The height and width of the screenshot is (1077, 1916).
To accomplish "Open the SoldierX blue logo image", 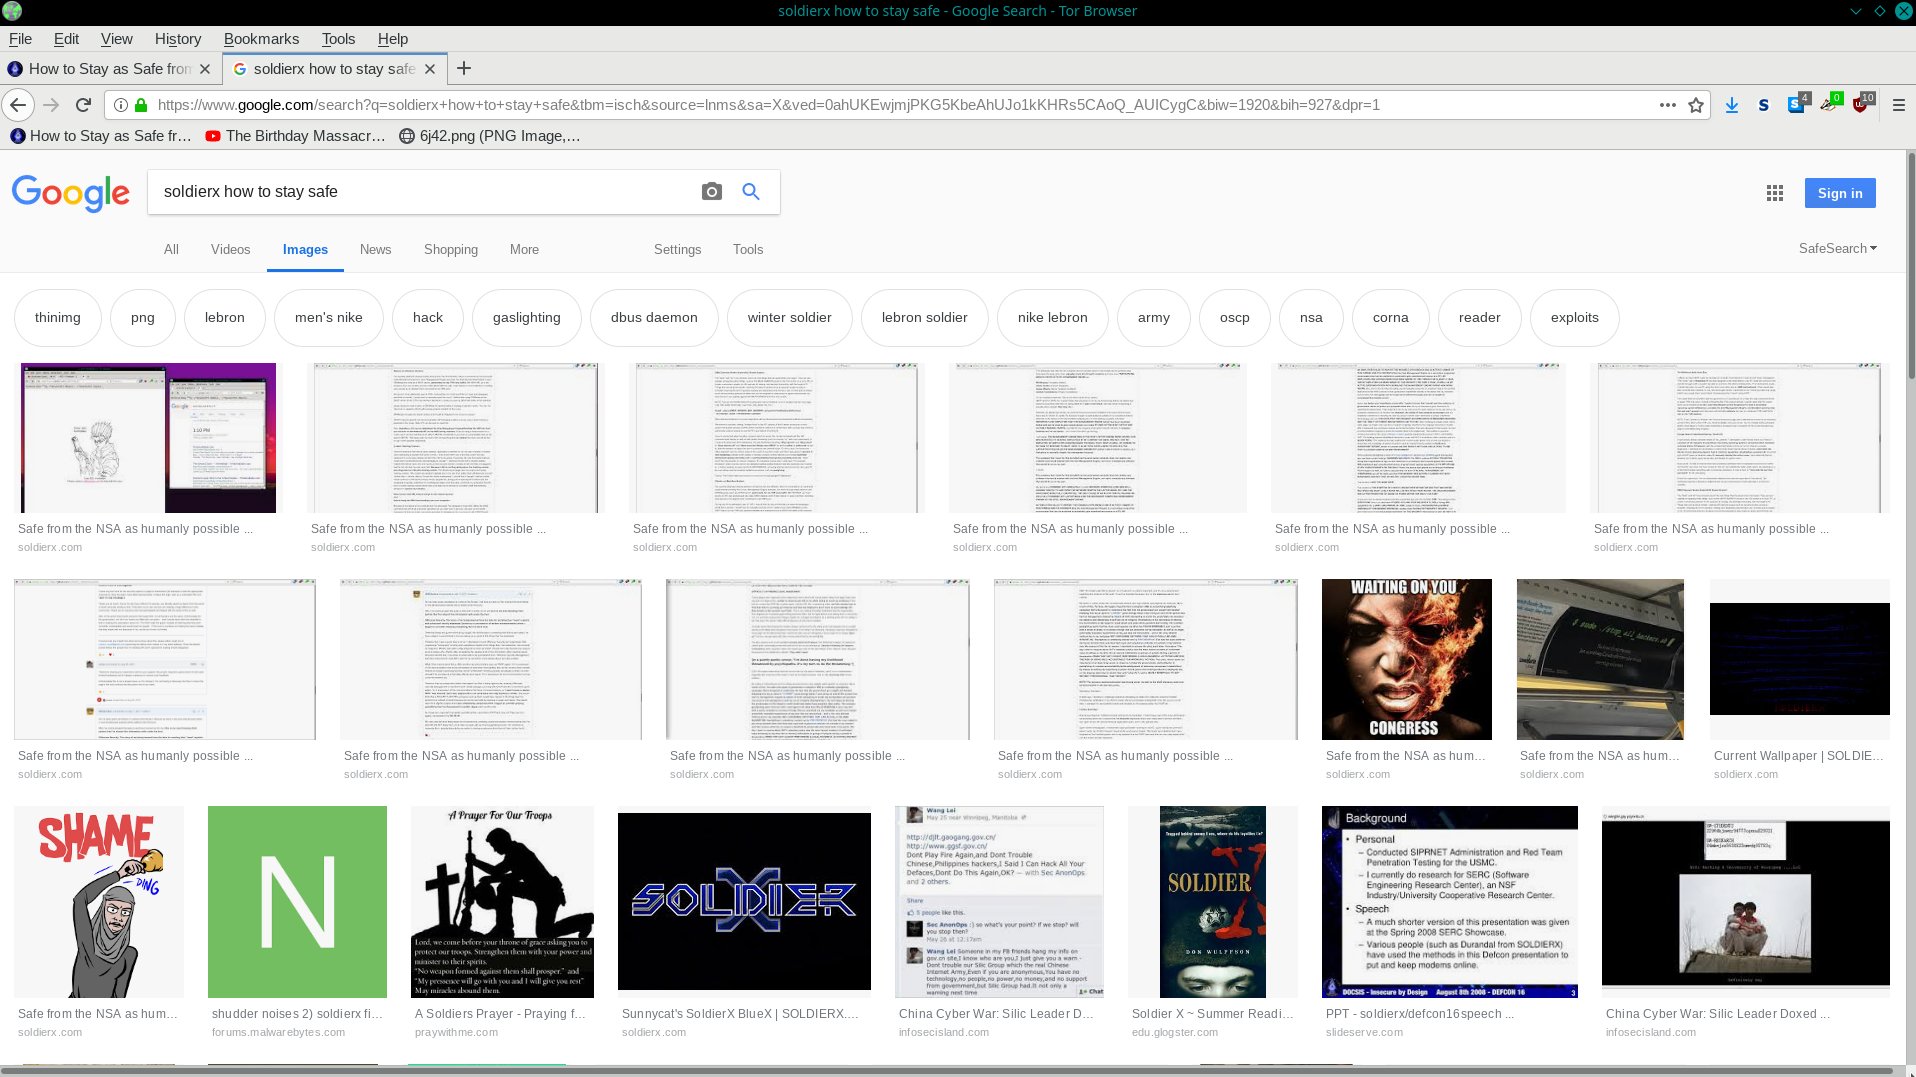I will 744,902.
